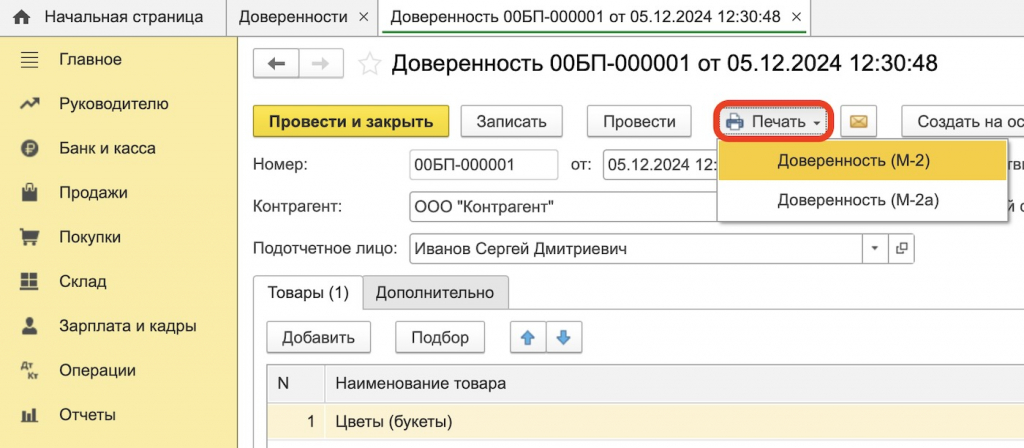Move row up with blue up arrow
This screenshot has height=448, width=1024.
click(528, 338)
